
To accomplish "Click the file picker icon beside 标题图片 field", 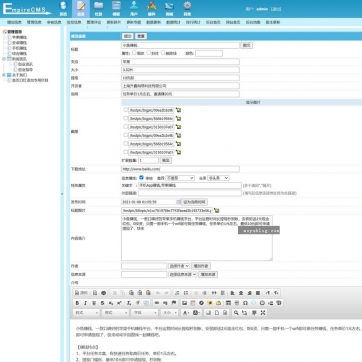I will tap(217, 210).
